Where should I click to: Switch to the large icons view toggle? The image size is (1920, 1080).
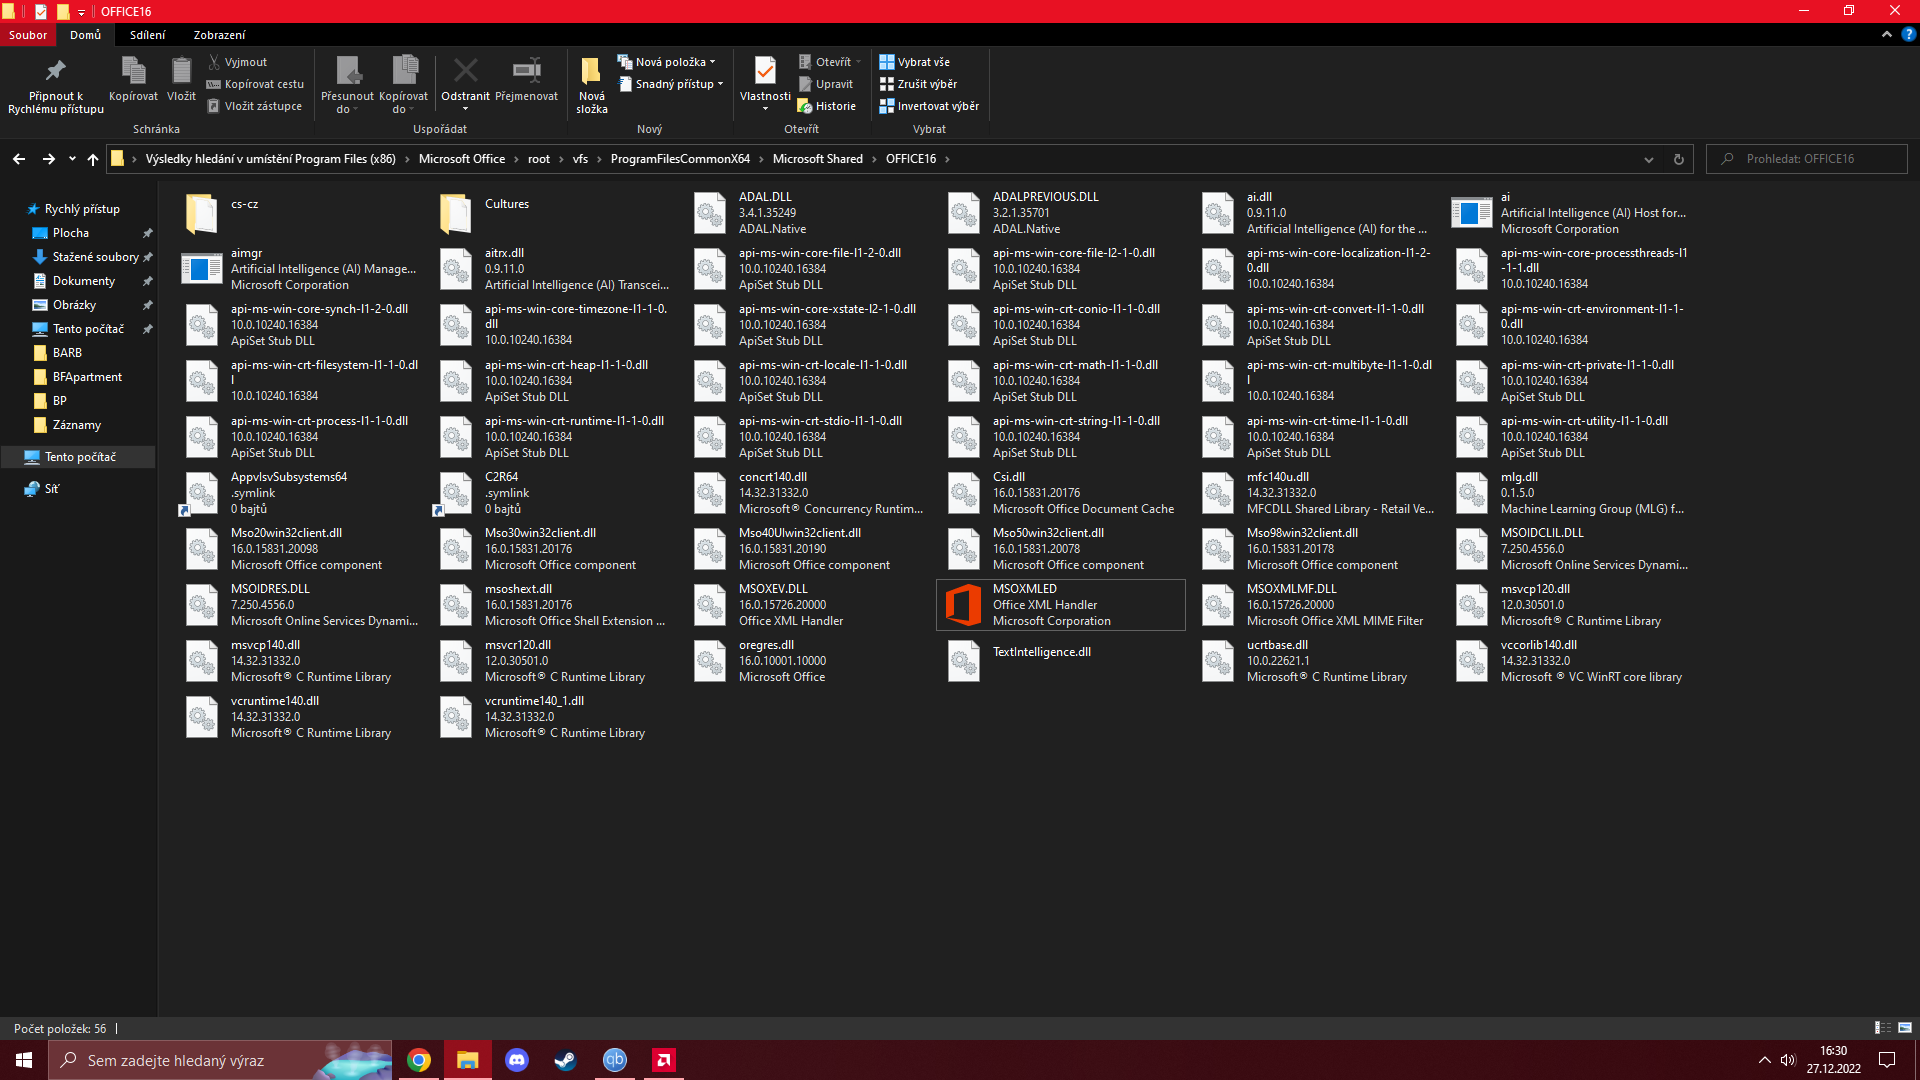click(1905, 1028)
